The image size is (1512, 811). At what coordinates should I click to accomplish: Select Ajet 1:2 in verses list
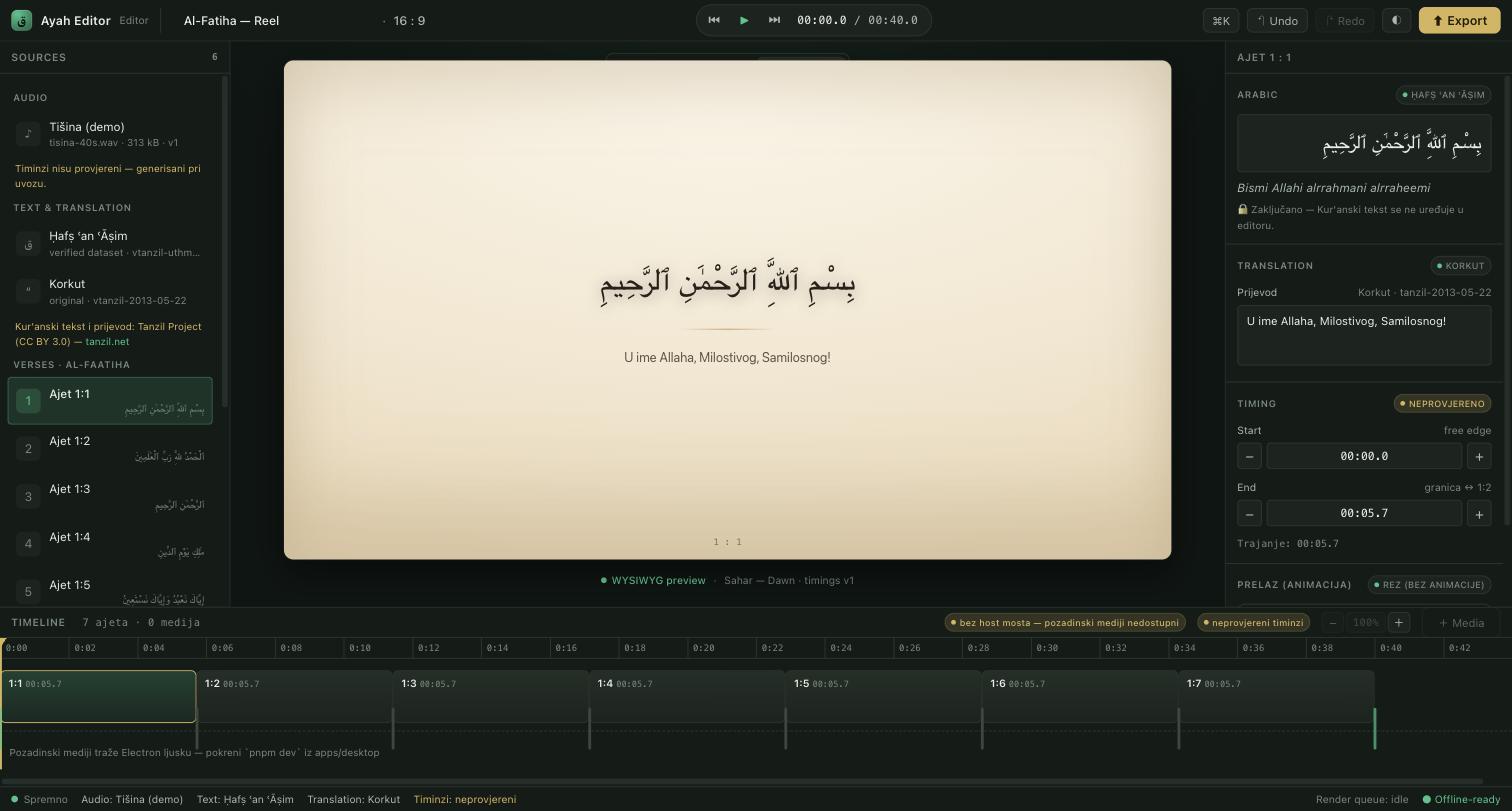(x=110, y=448)
